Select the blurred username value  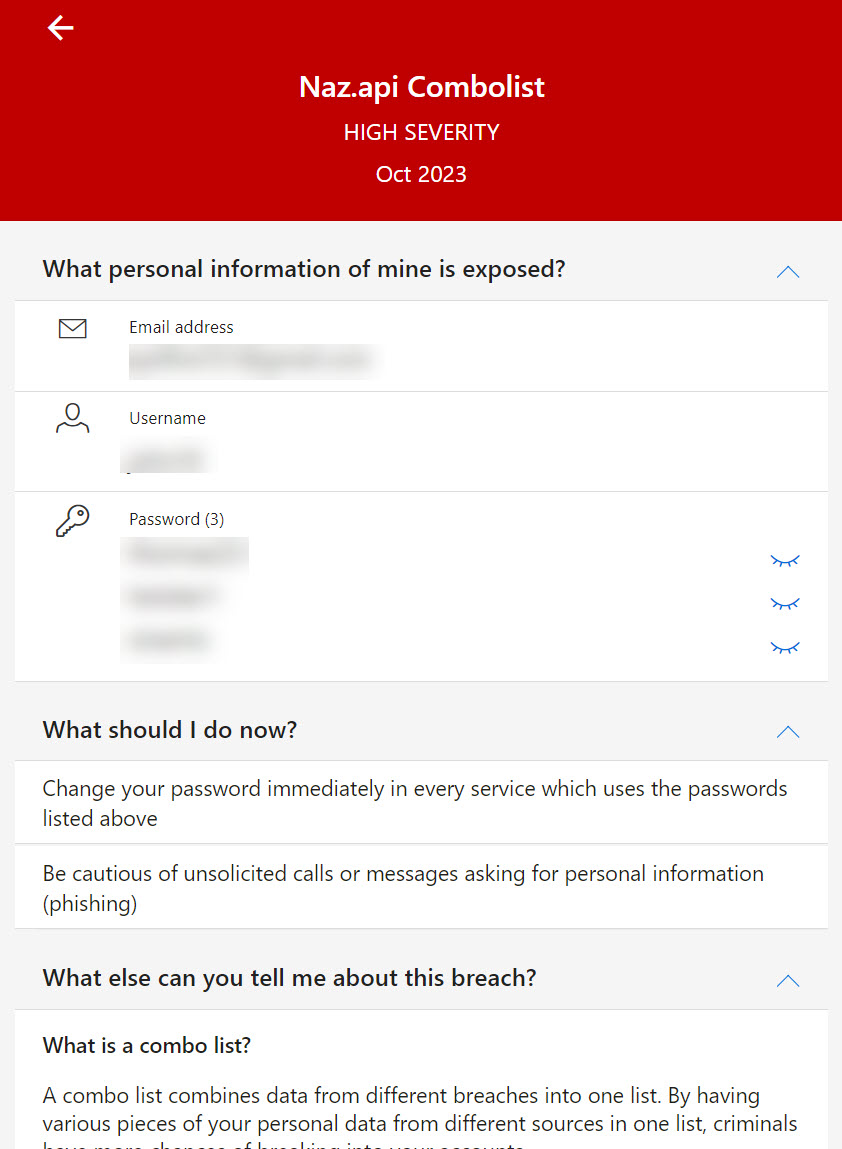166,459
